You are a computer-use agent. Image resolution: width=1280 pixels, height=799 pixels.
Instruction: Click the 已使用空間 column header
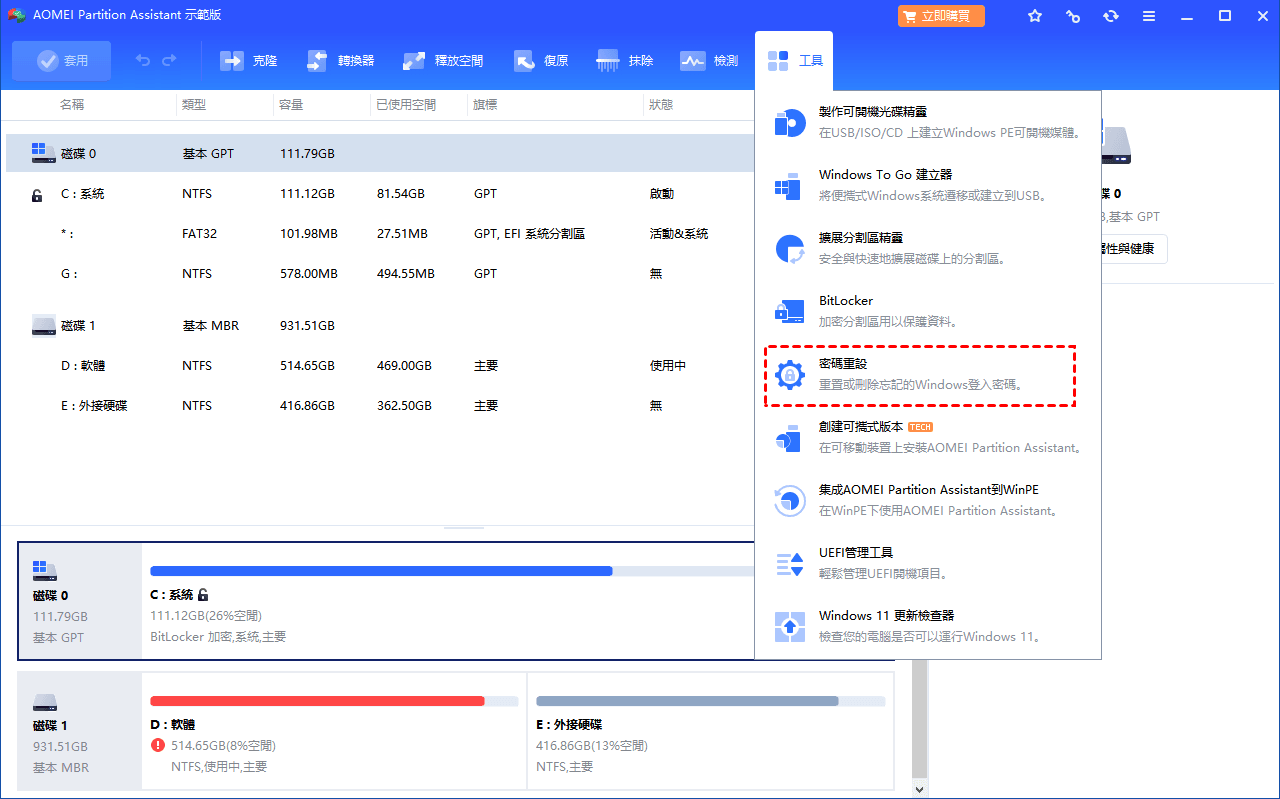coord(406,105)
